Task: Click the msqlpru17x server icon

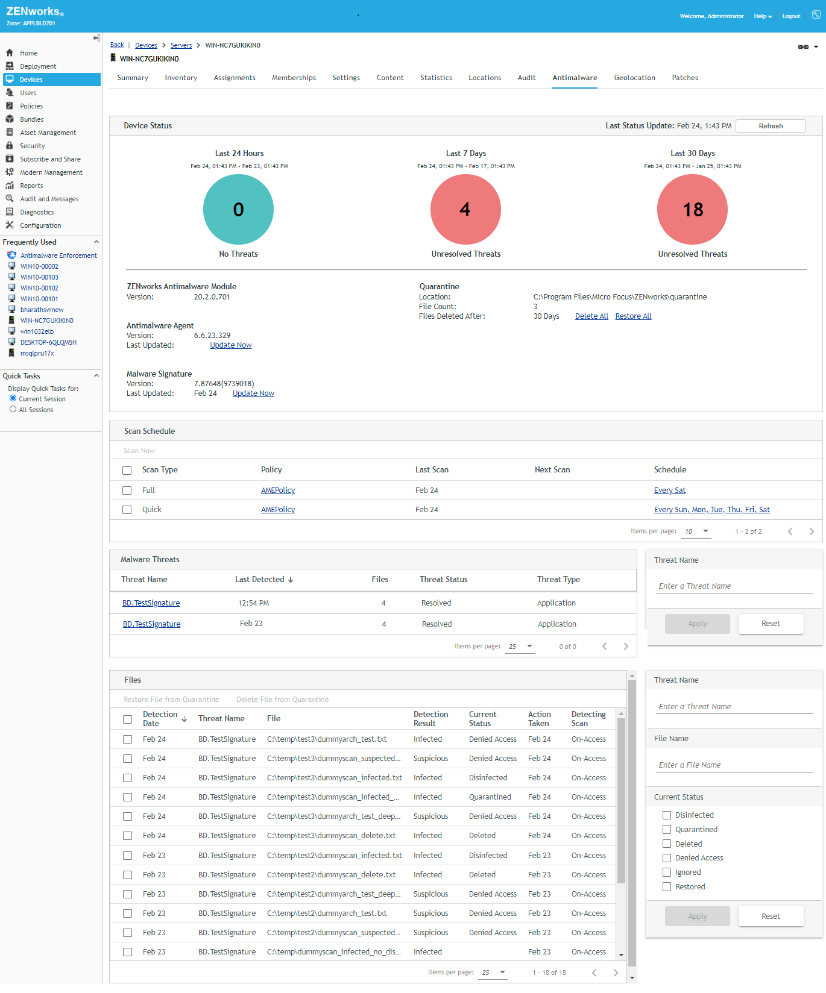Action: pyautogui.click(x=11, y=353)
